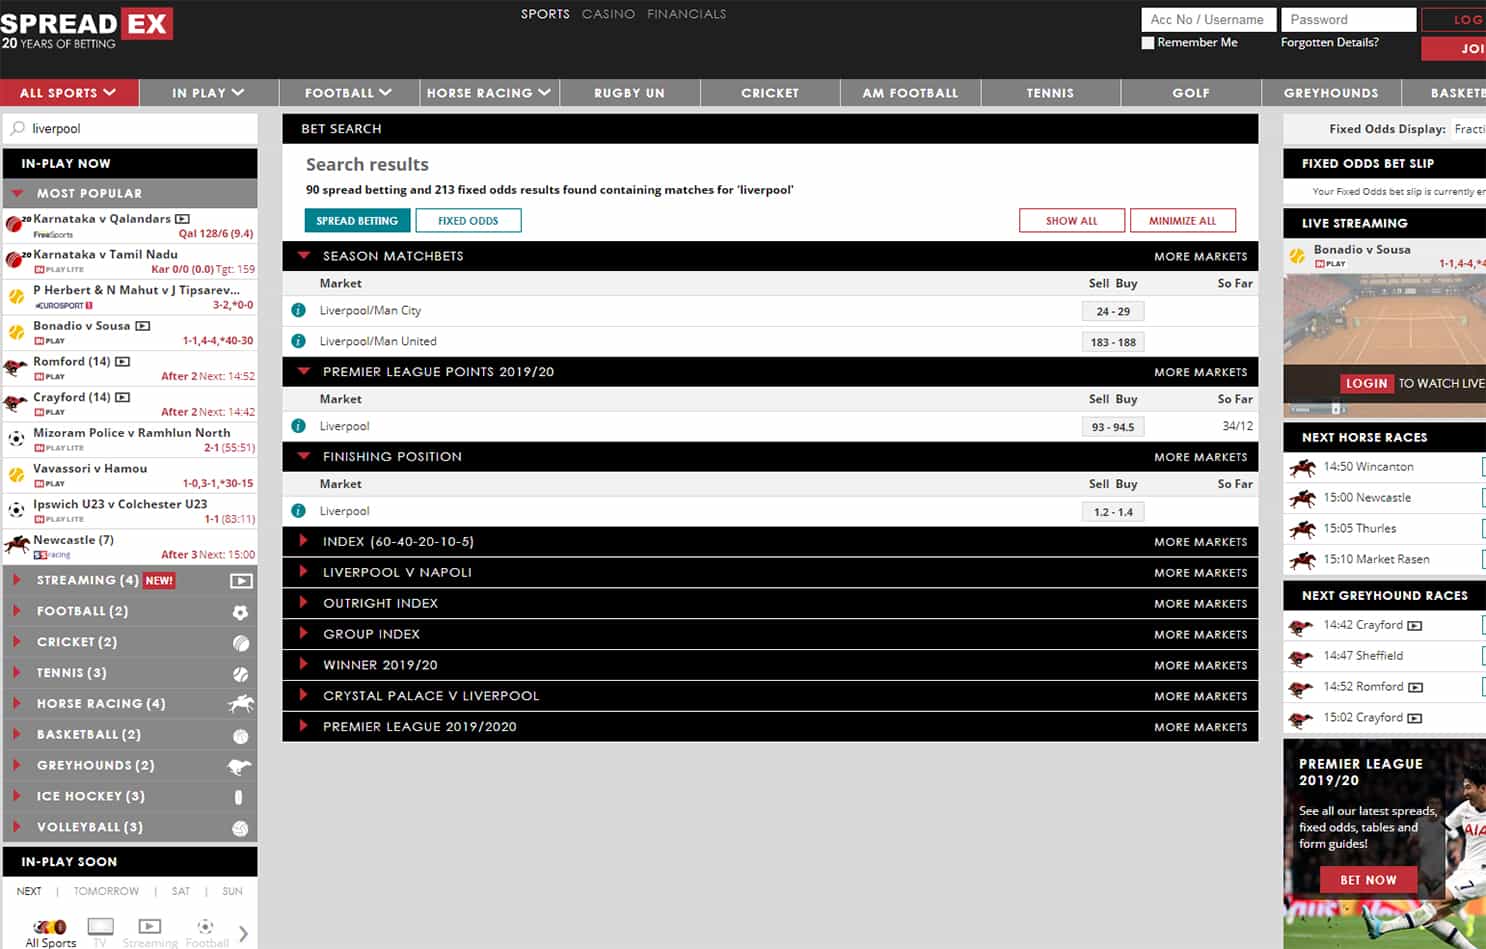Click the streaming play icon in Streaming row
1486x949 pixels.
(241, 581)
